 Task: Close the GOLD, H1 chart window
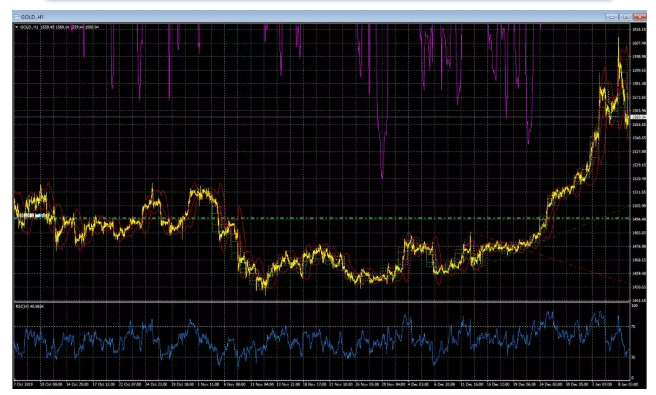click(x=639, y=17)
